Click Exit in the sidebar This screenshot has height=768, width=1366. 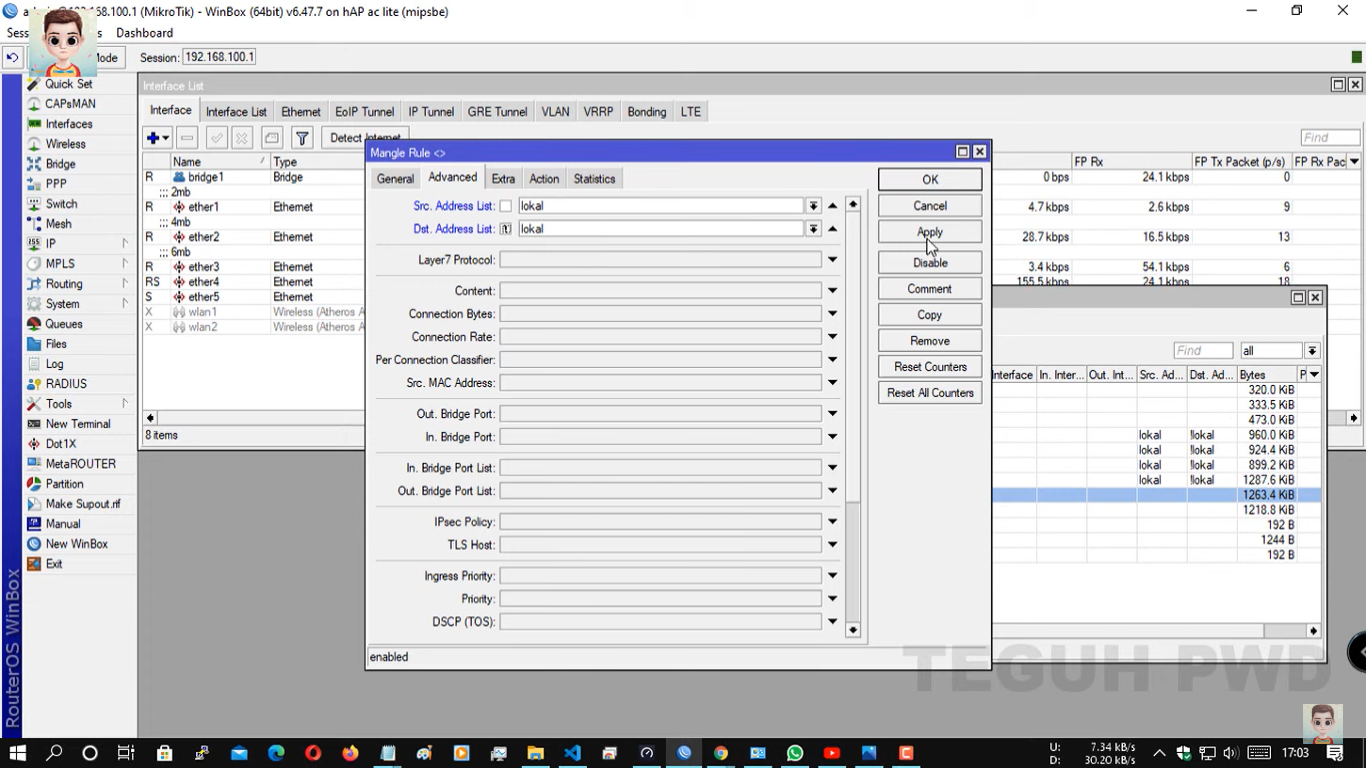pyautogui.click(x=53, y=564)
